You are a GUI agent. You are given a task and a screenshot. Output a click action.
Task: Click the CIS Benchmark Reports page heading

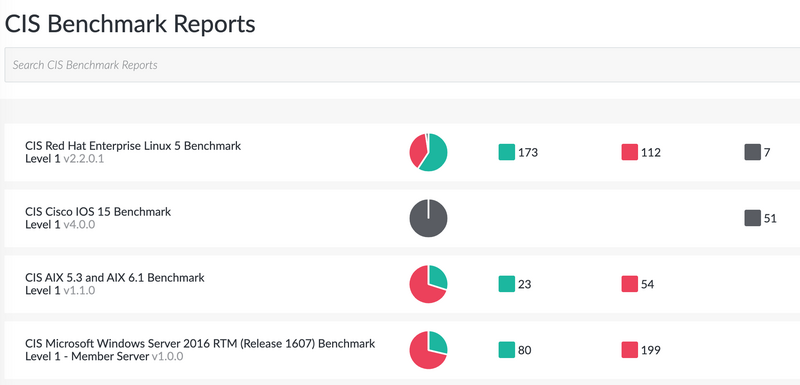pos(130,24)
